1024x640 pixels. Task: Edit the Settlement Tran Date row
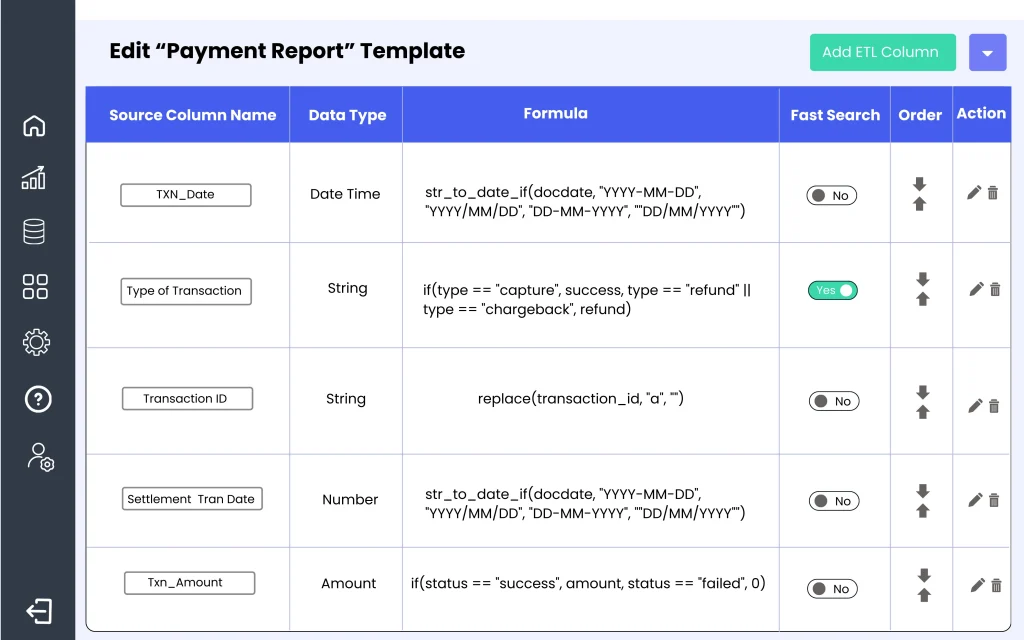[x=975, y=500]
